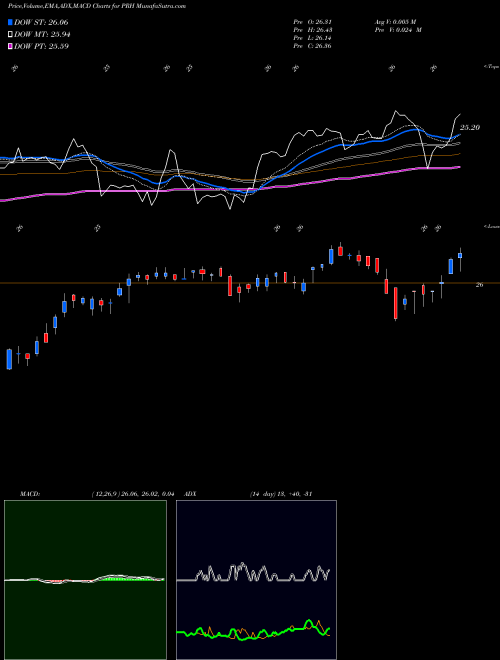Click the 'Pre C: 26.36' value

(313, 46)
